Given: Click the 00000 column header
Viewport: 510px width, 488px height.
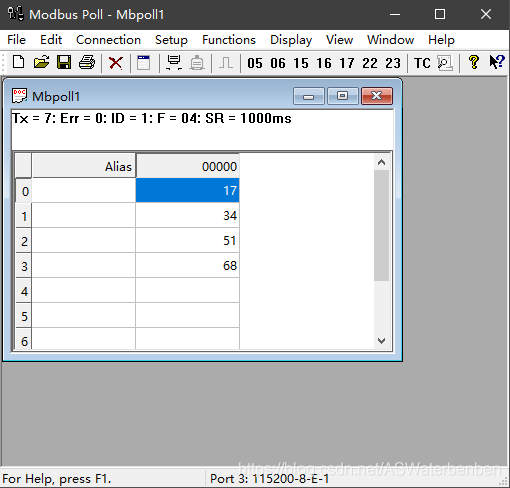Looking at the screenshot, I should (x=188, y=166).
